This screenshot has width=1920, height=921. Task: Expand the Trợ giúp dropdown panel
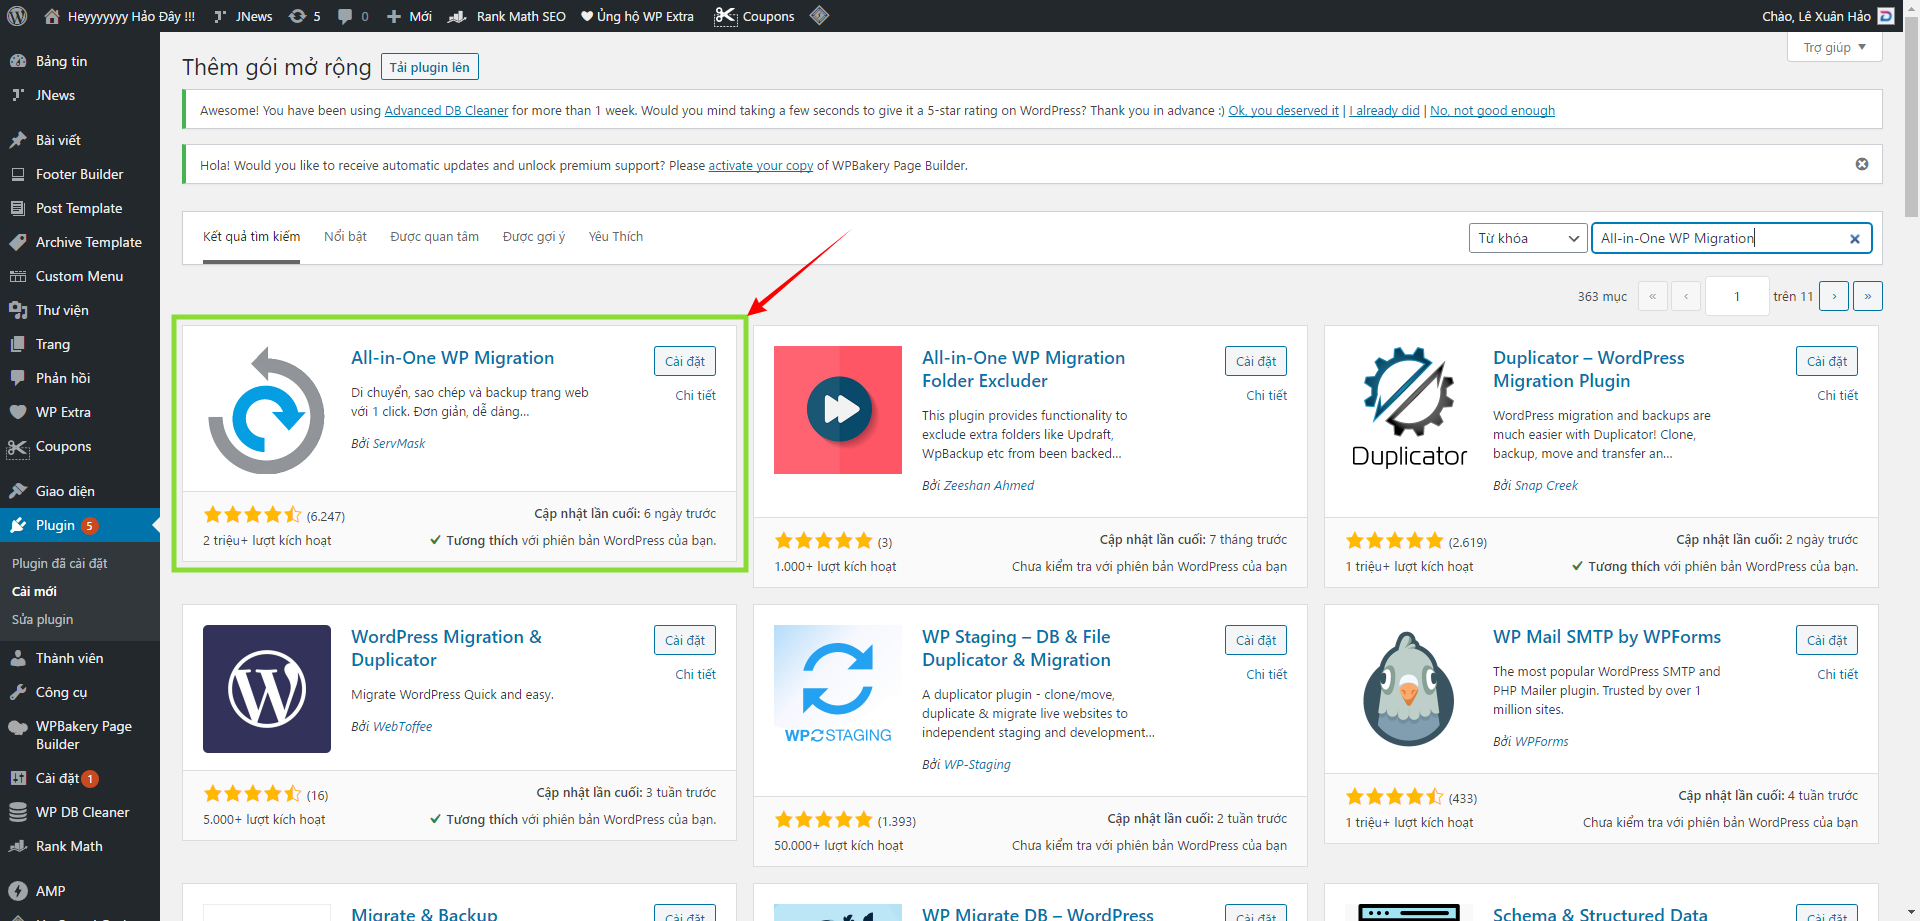point(1834,46)
